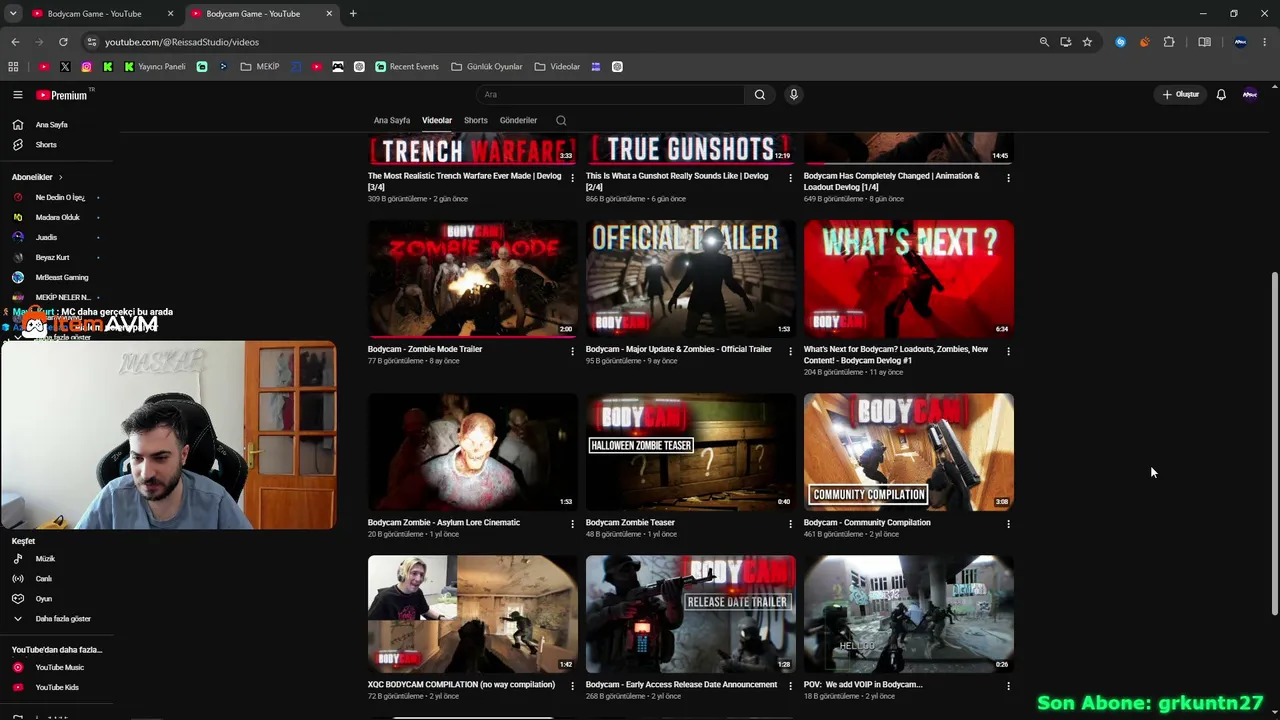Image resolution: width=1280 pixels, height=720 pixels.
Task: Play the Official Trailer thumbnail
Action: (x=691, y=279)
